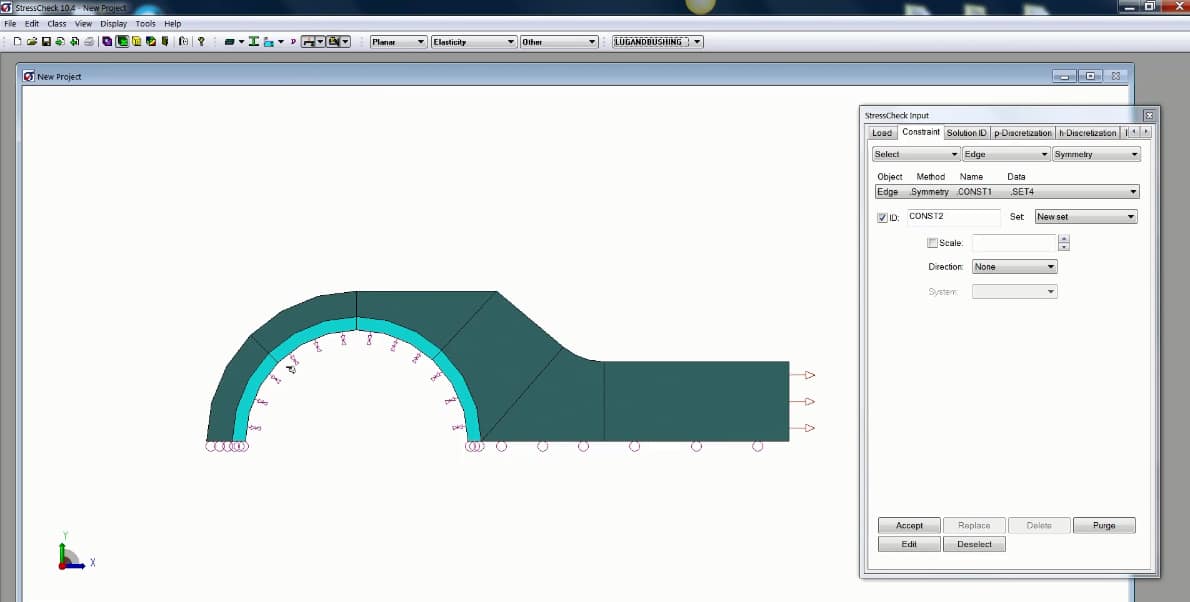The width and height of the screenshot is (1190, 602).
Task: Click the Scale value stepper arrows
Action: point(1063,242)
